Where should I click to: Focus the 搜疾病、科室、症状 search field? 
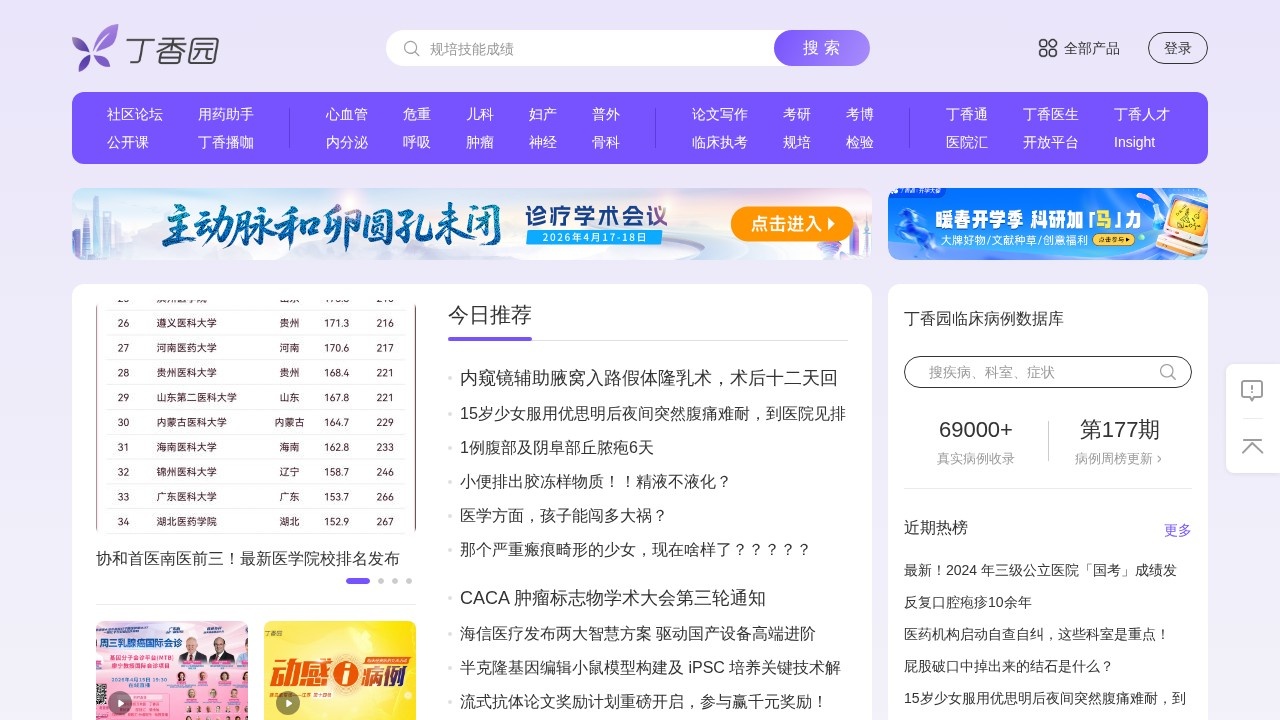pyautogui.click(x=1048, y=372)
